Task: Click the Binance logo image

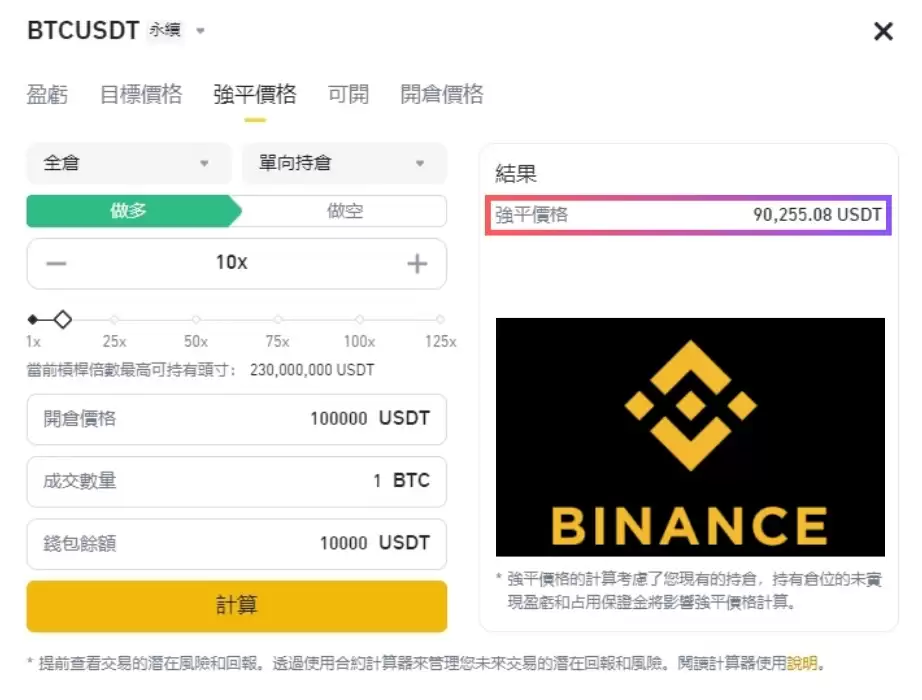Action: [690, 437]
